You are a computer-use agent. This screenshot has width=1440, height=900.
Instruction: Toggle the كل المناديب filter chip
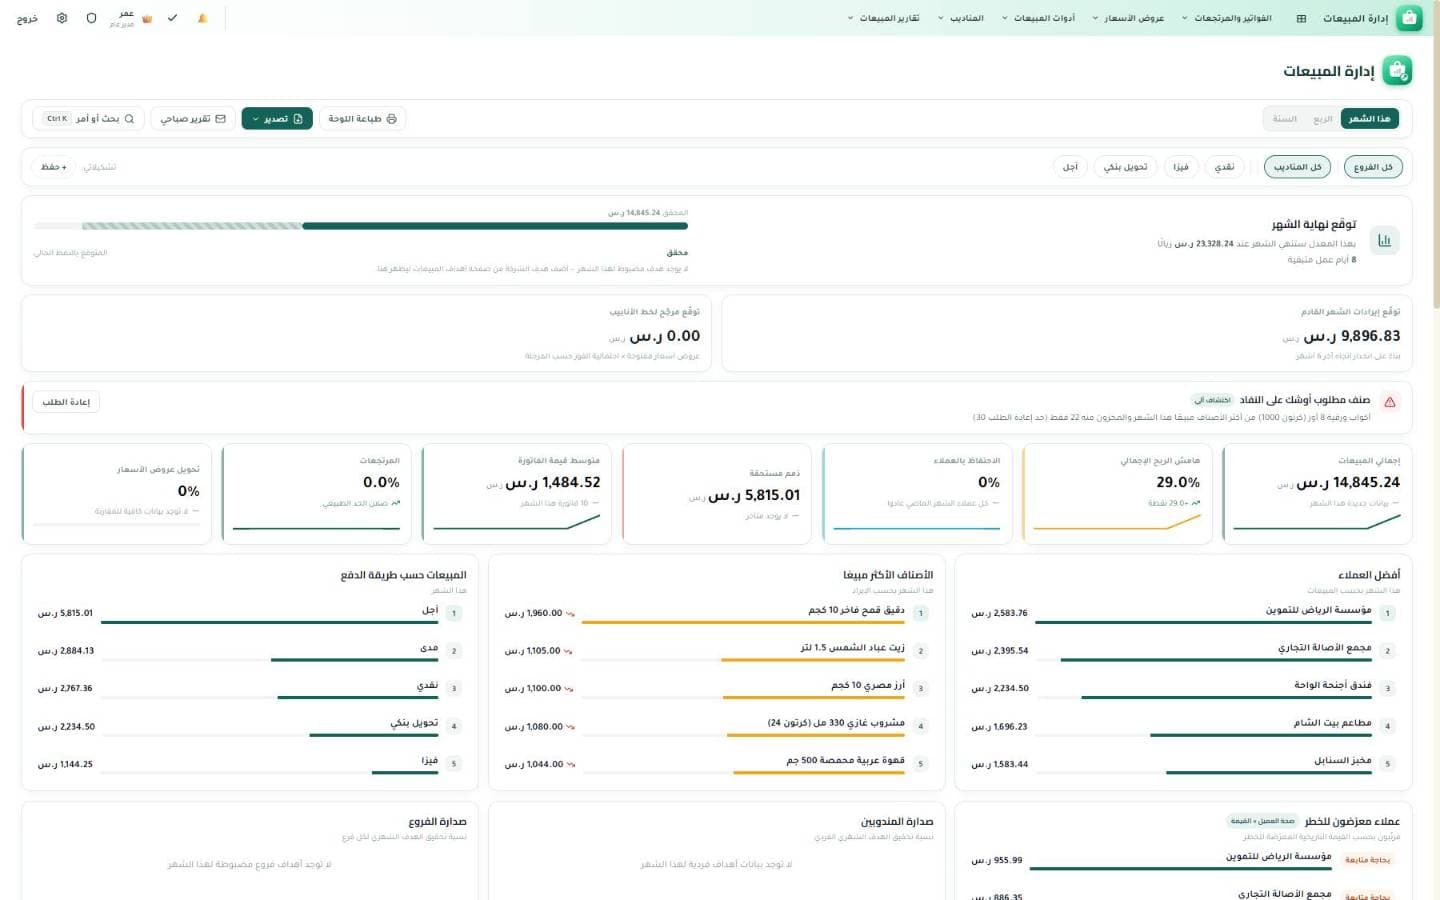point(1297,167)
